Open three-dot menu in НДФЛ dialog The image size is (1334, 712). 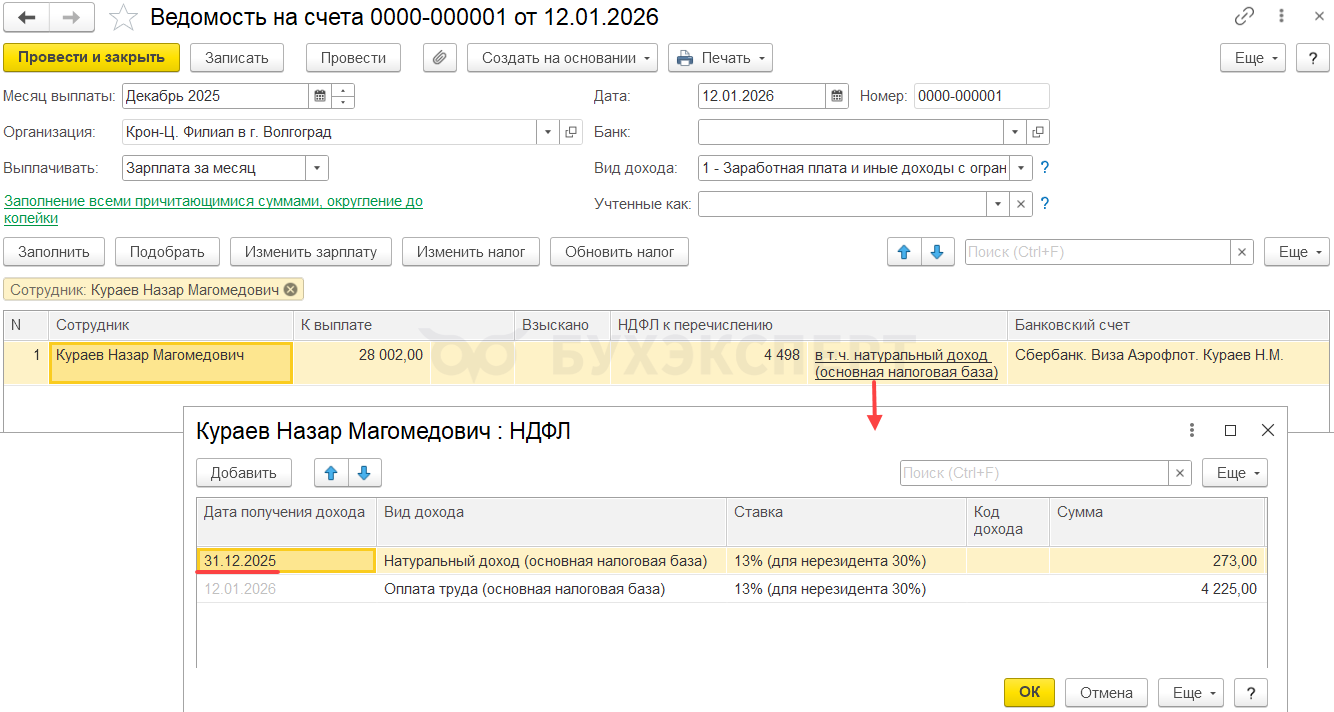(x=1192, y=430)
